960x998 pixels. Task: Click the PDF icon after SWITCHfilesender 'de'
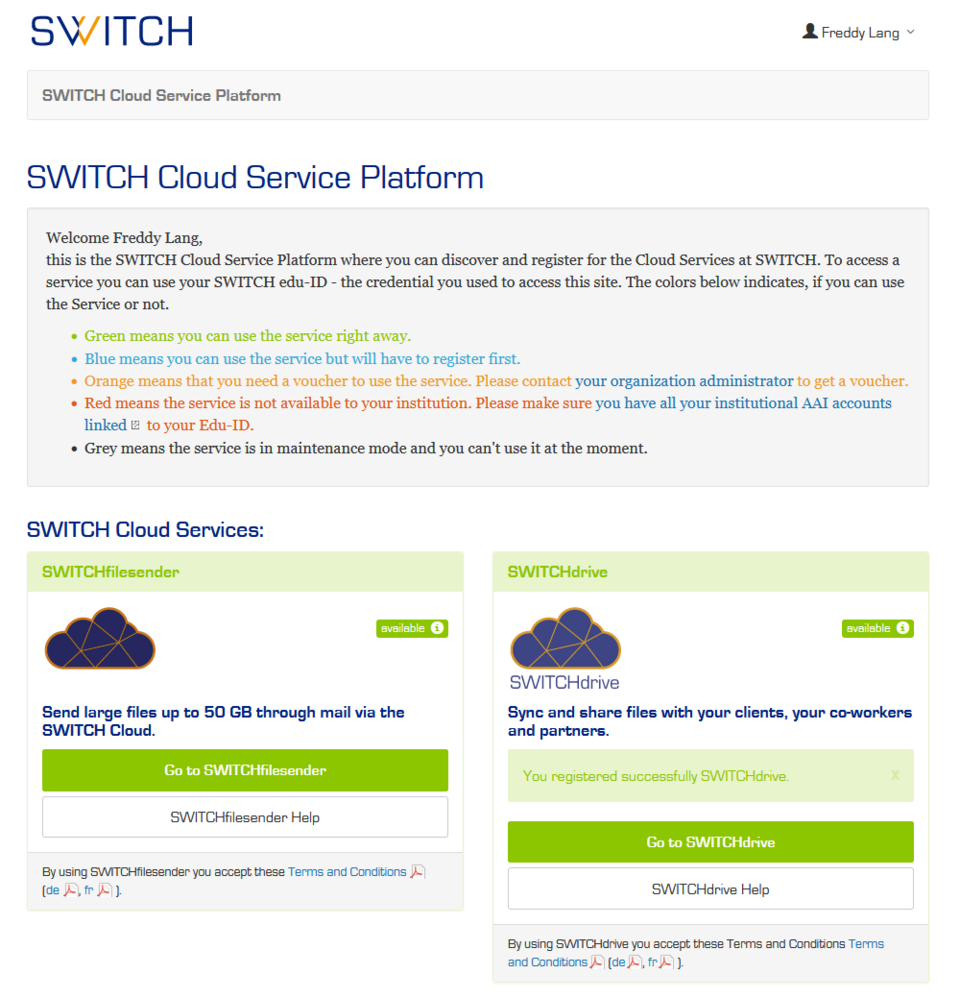pos(71,890)
